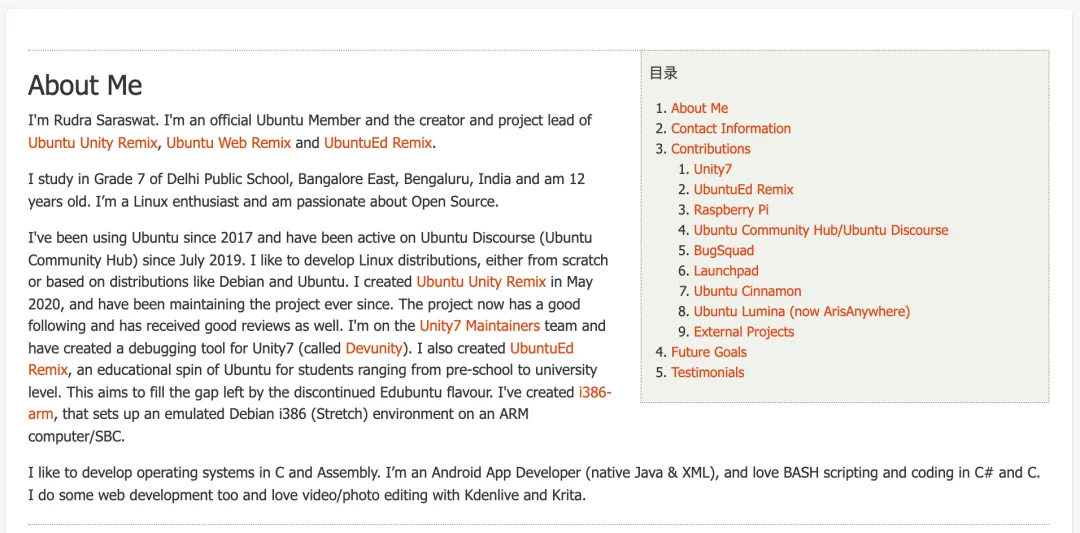
Task: Go to Contact Information section
Action: coord(731,128)
